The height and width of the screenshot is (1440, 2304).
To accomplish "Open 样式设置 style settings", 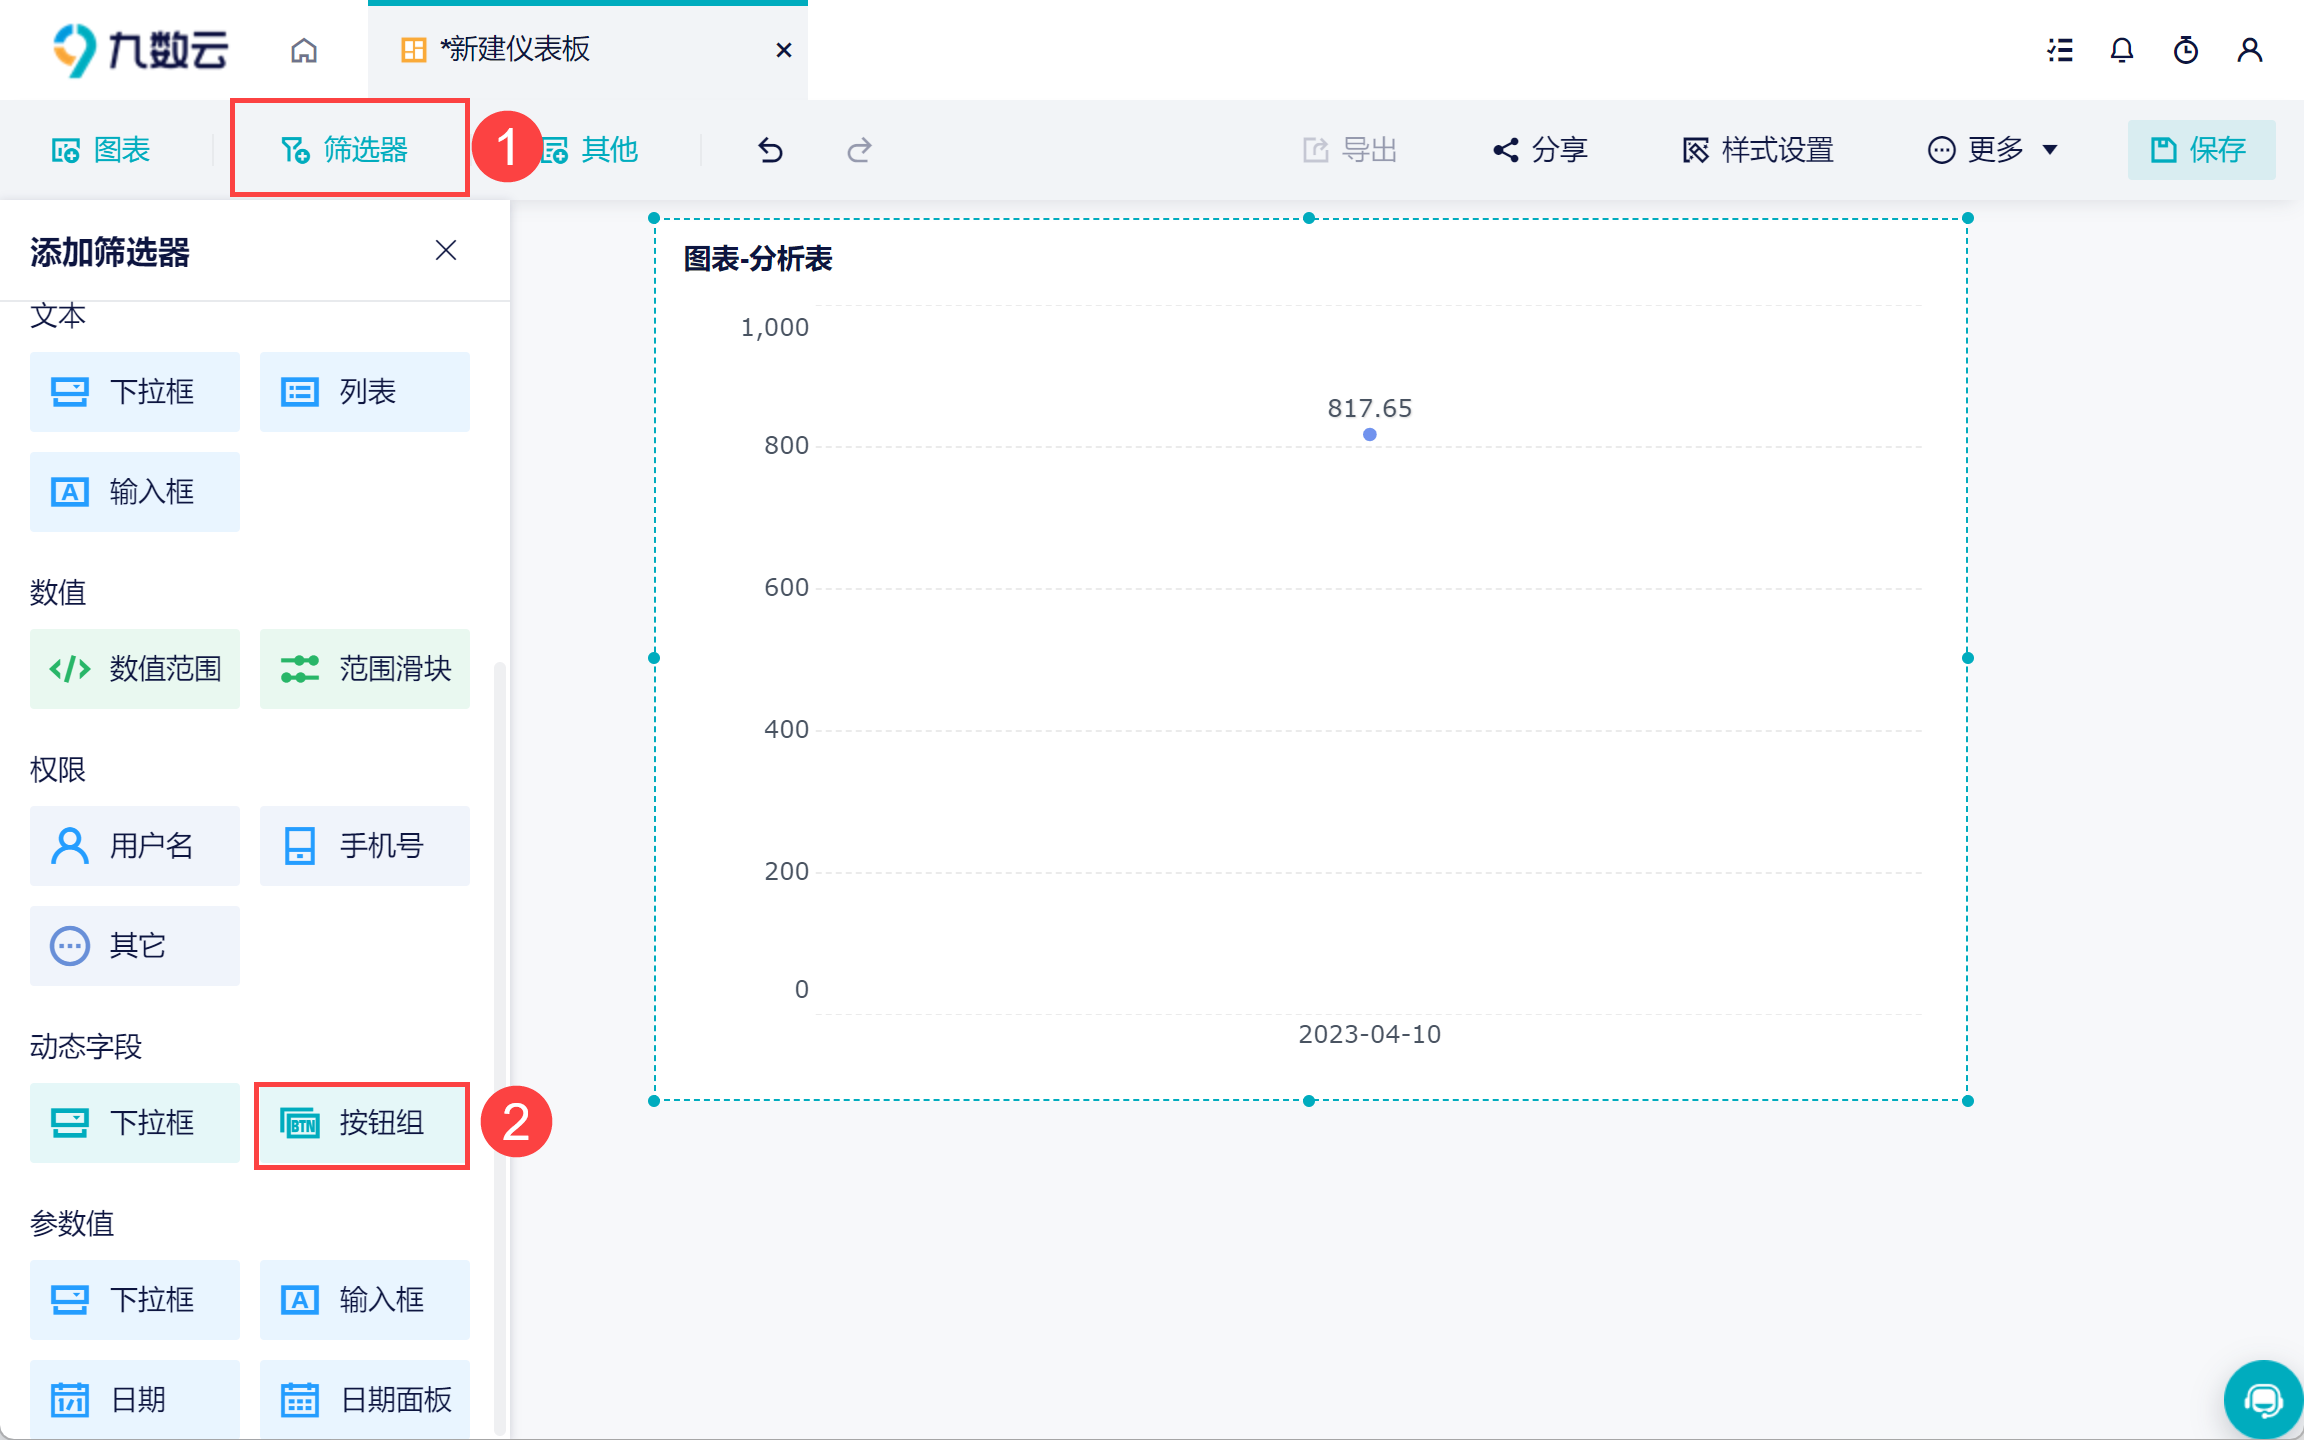I will click(x=1758, y=150).
